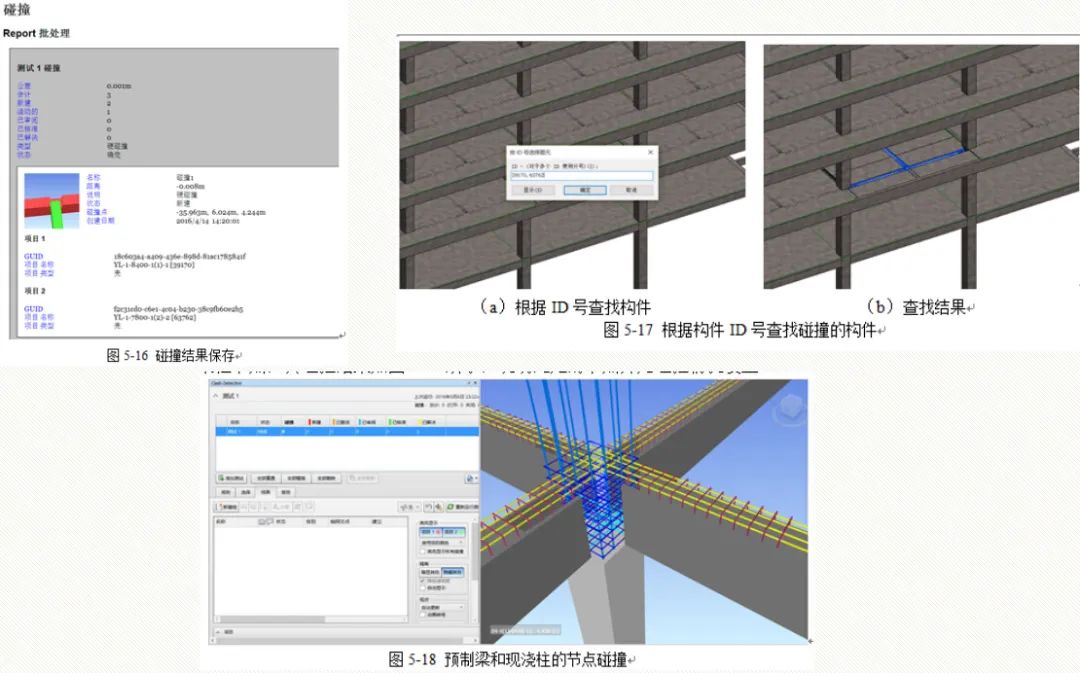The image size is (1080, 673).
Task: Open the viewpoint auto-update dropdown
Action: [x=442, y=608]
